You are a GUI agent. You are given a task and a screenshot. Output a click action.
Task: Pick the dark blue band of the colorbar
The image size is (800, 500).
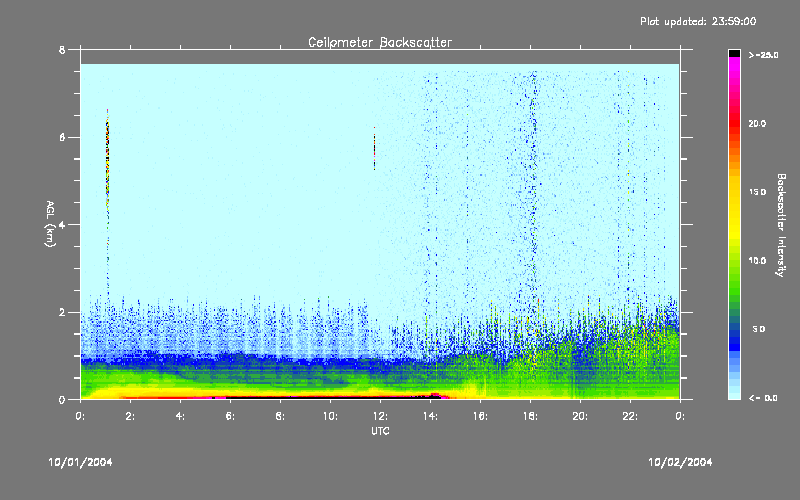pos(734,339)
